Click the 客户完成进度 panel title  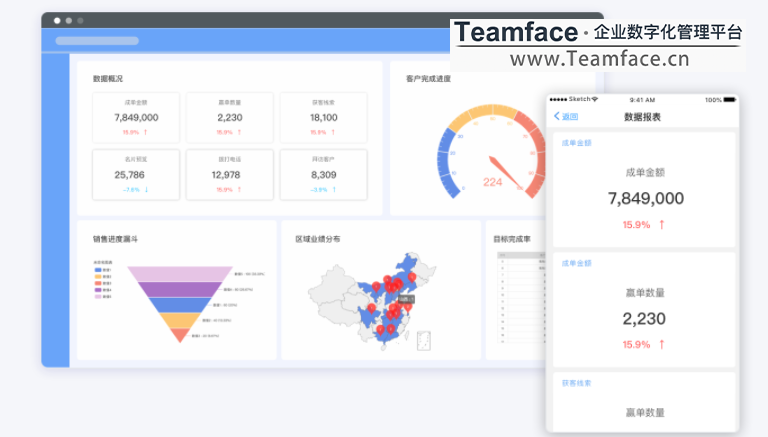(428, 78)
